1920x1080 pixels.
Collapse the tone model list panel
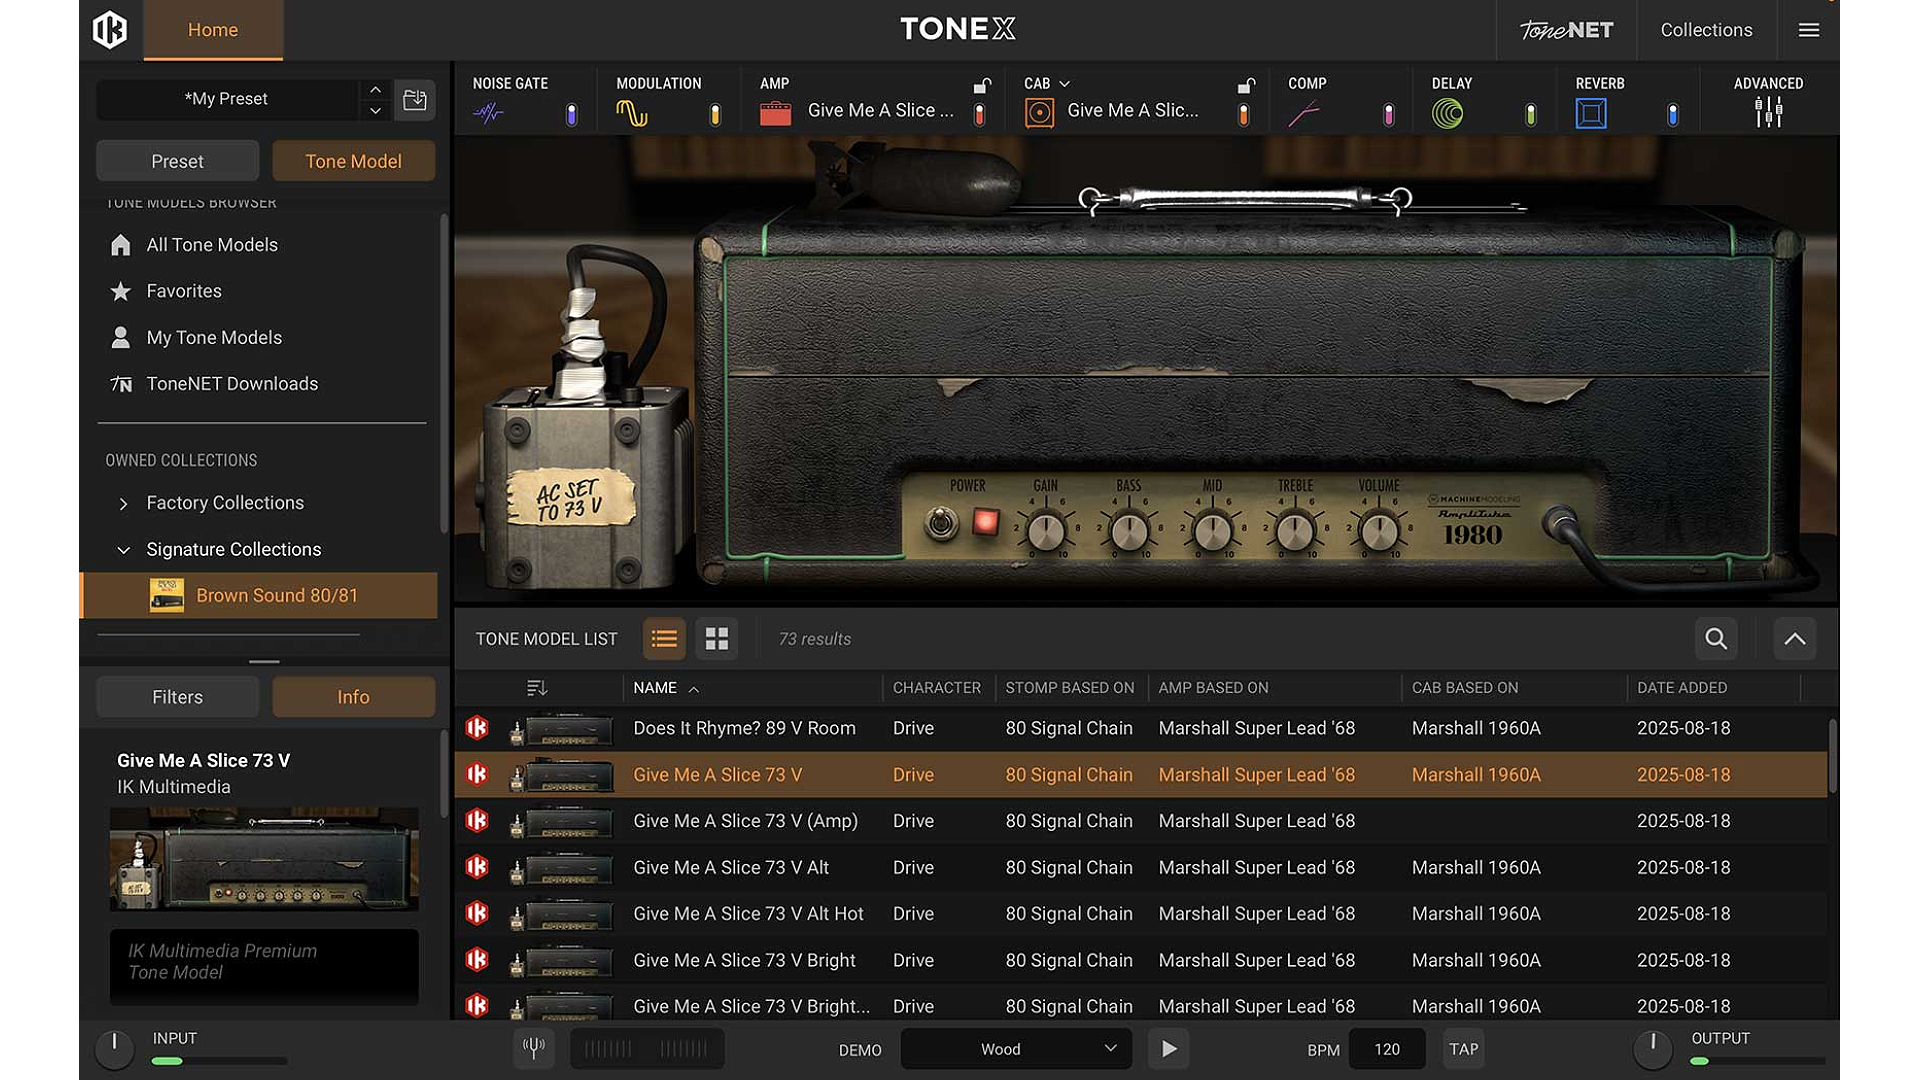pos(1795,638)
